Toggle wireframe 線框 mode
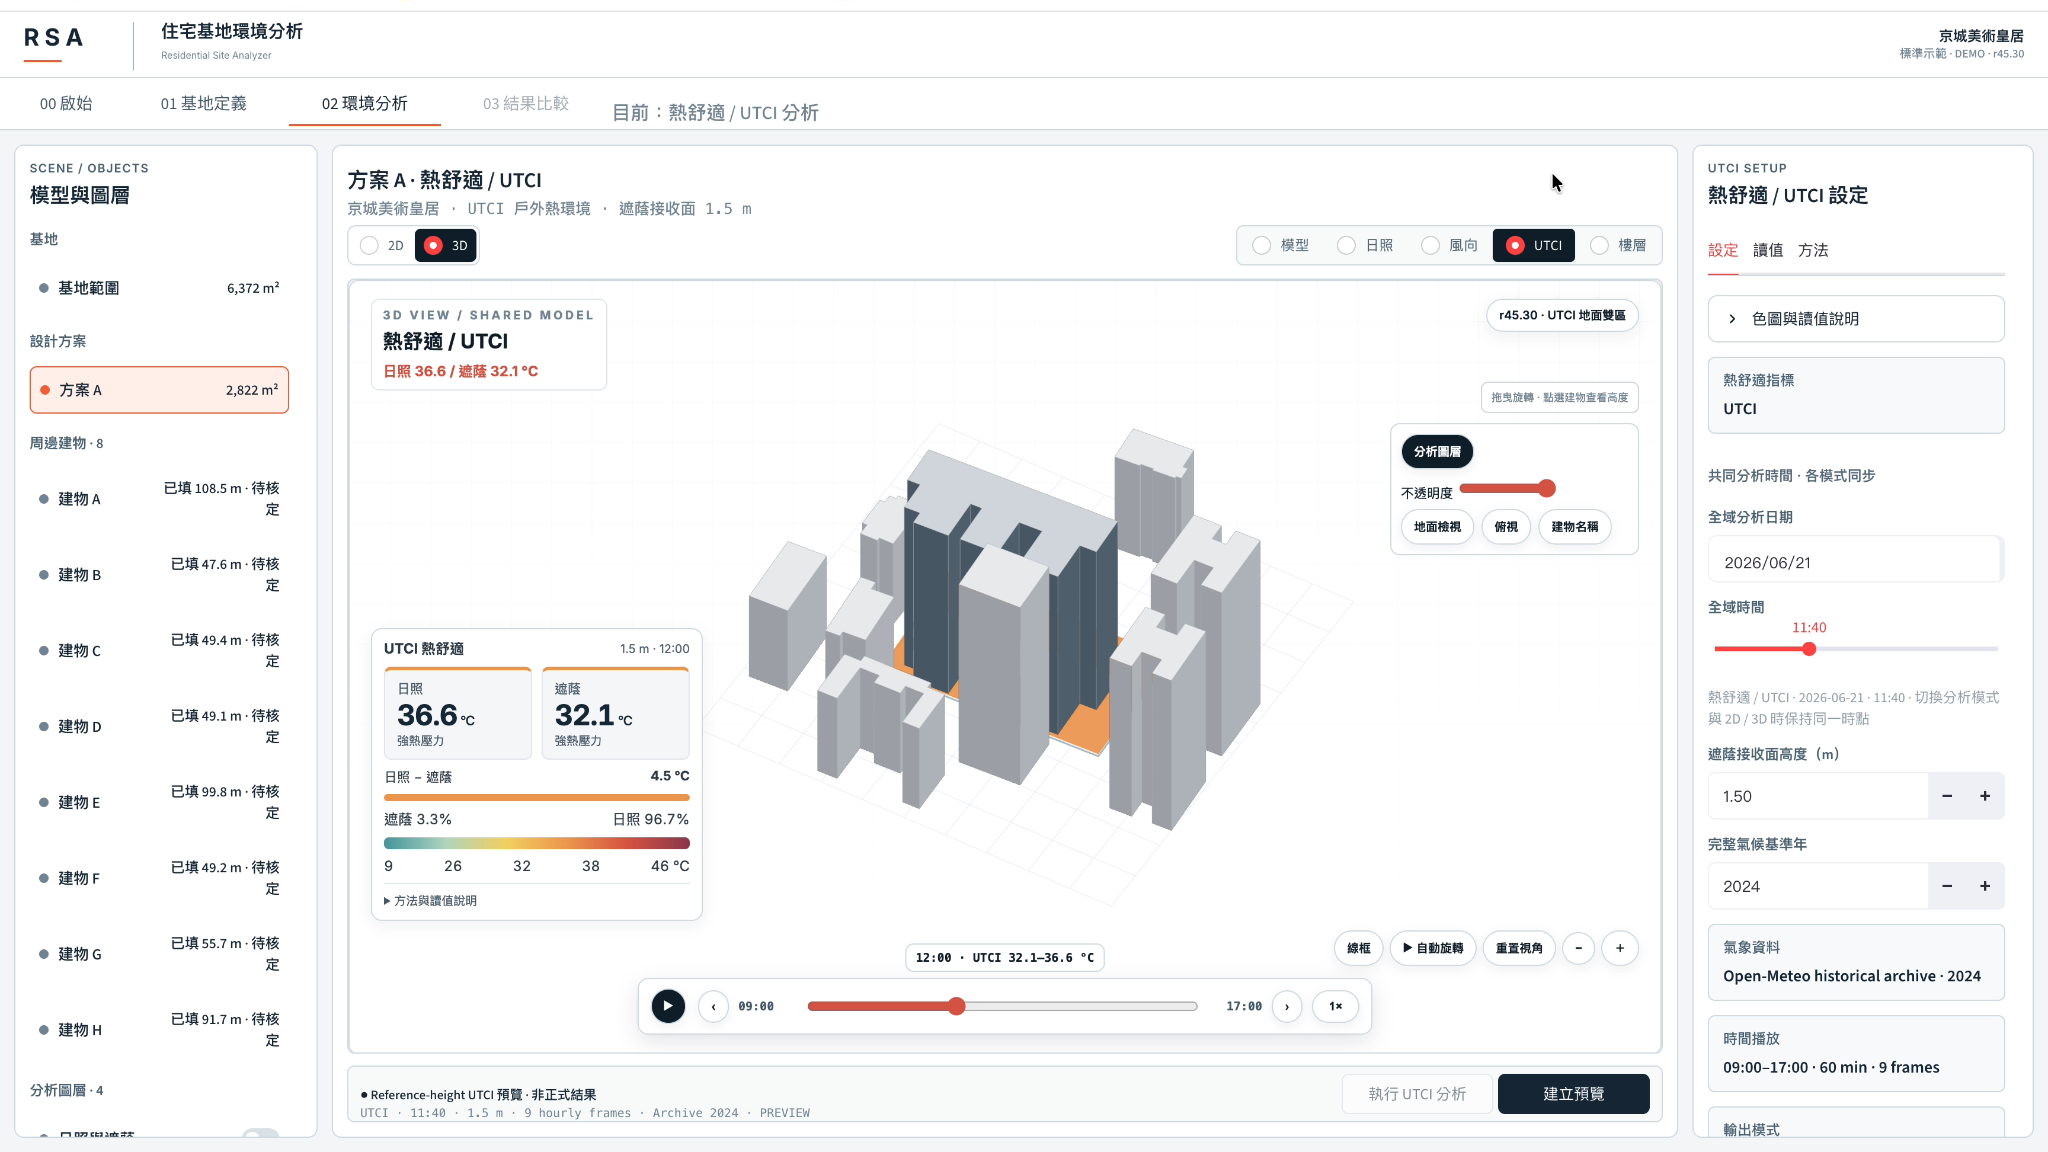The image size is (2048, 1152). (1359, 948)
